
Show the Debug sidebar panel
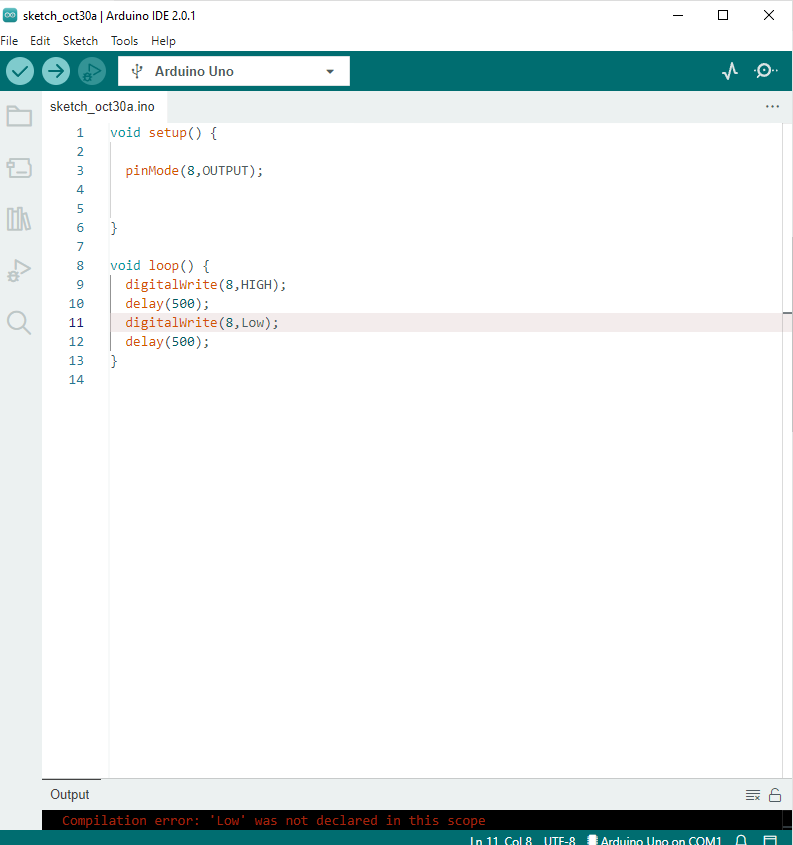click(19, 270)
